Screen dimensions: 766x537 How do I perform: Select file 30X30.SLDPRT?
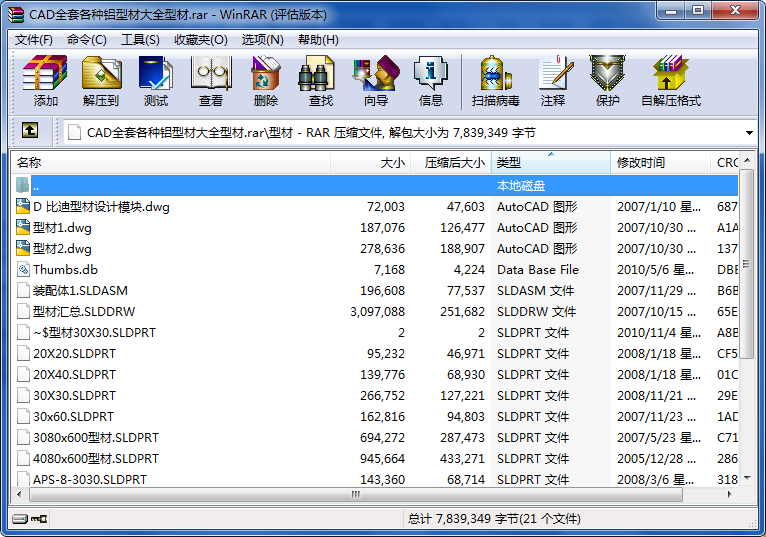[x=74, y=396]
